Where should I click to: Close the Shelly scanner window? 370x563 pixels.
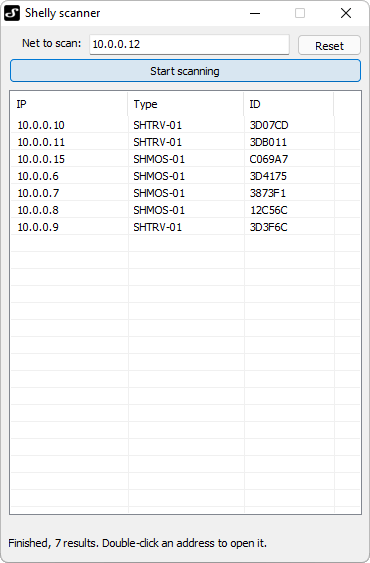pos(346,13)
